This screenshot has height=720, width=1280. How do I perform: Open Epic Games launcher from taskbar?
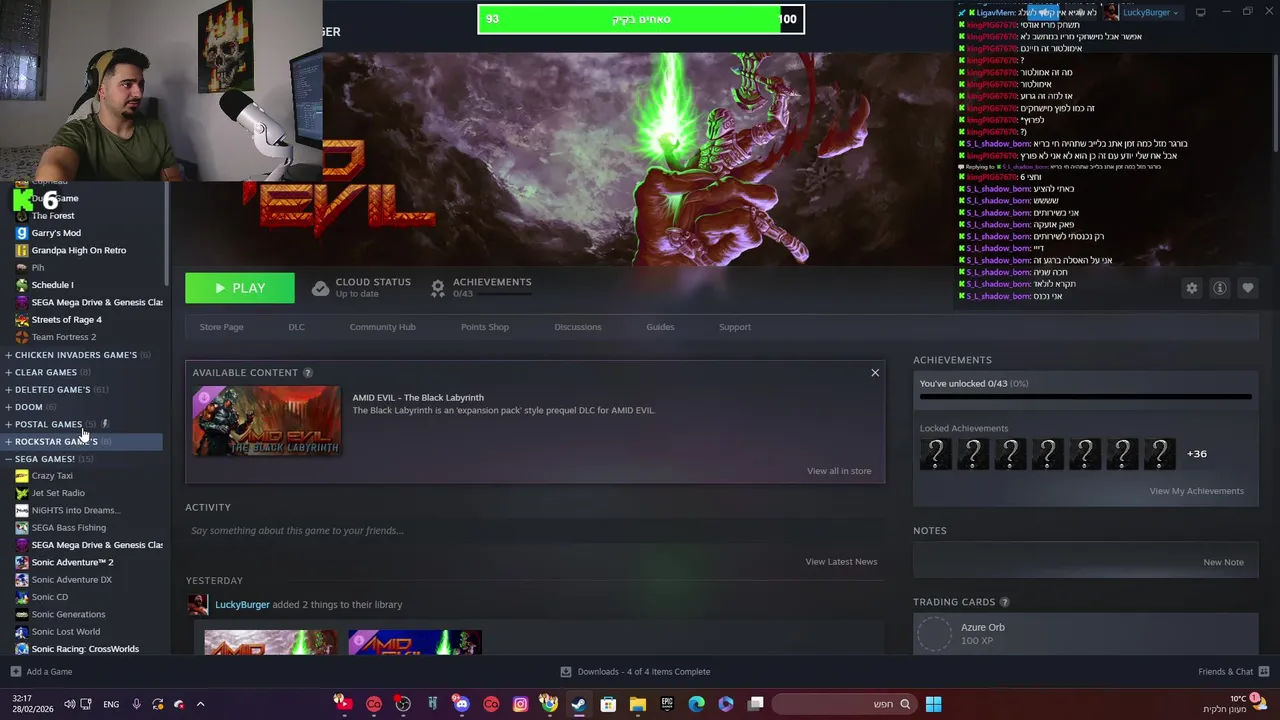[x=667, y=704]
